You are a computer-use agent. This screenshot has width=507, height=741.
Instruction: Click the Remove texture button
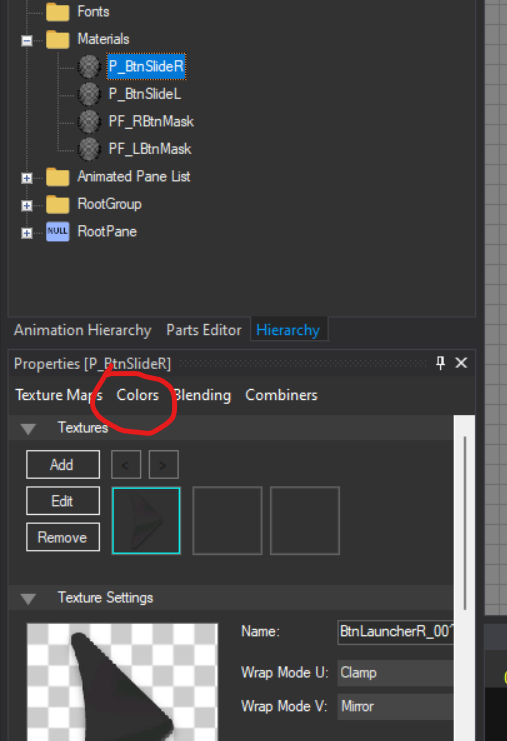click(63, 537)
